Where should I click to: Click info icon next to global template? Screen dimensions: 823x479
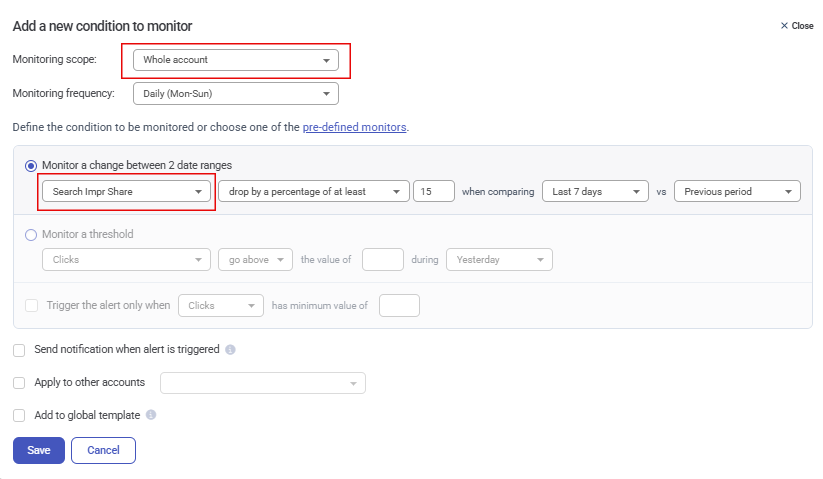coord(151,415)
